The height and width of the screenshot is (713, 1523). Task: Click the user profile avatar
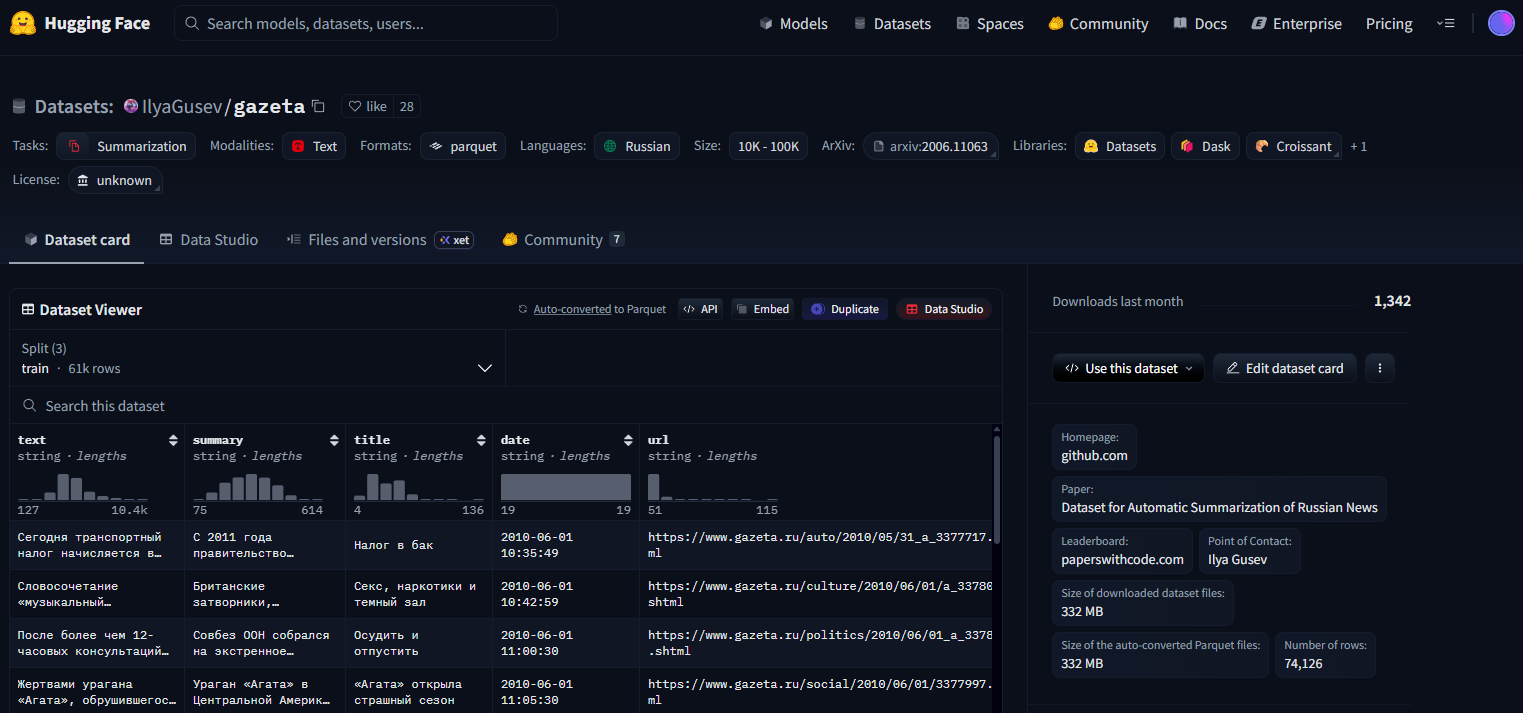click(1500, 23)
